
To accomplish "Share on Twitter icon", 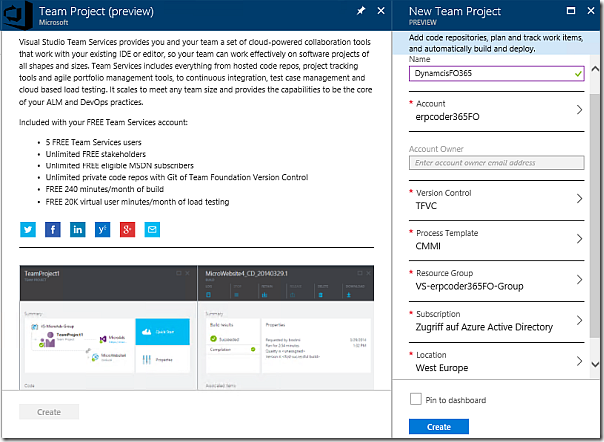I will click(x=28, y=229).
